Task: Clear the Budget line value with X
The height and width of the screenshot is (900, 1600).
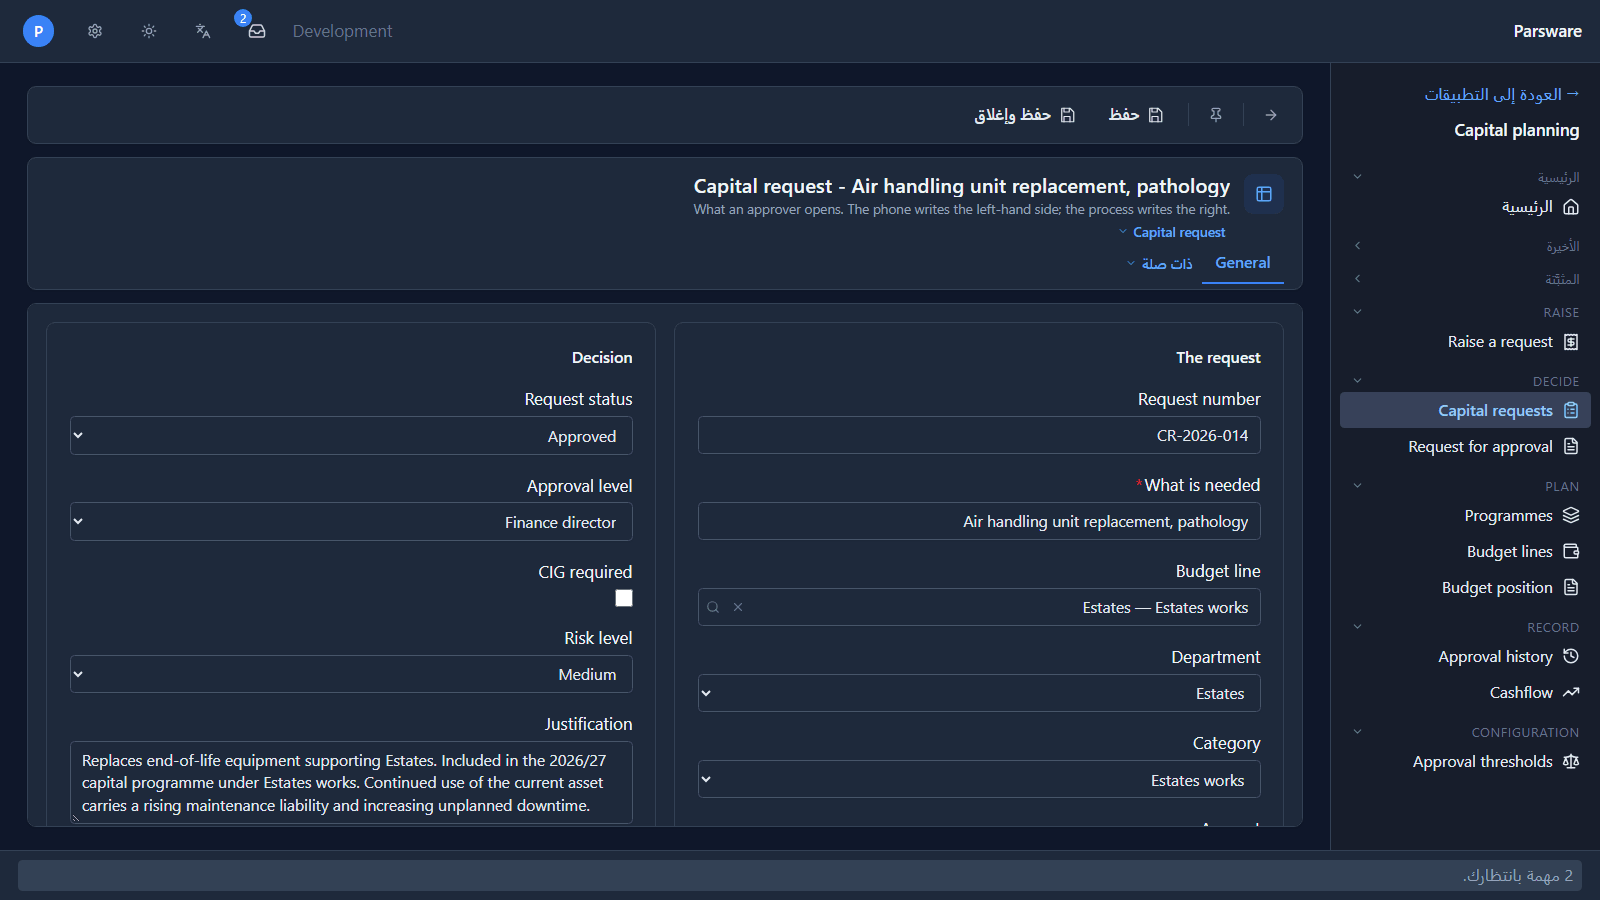Action: click(738, 607)
